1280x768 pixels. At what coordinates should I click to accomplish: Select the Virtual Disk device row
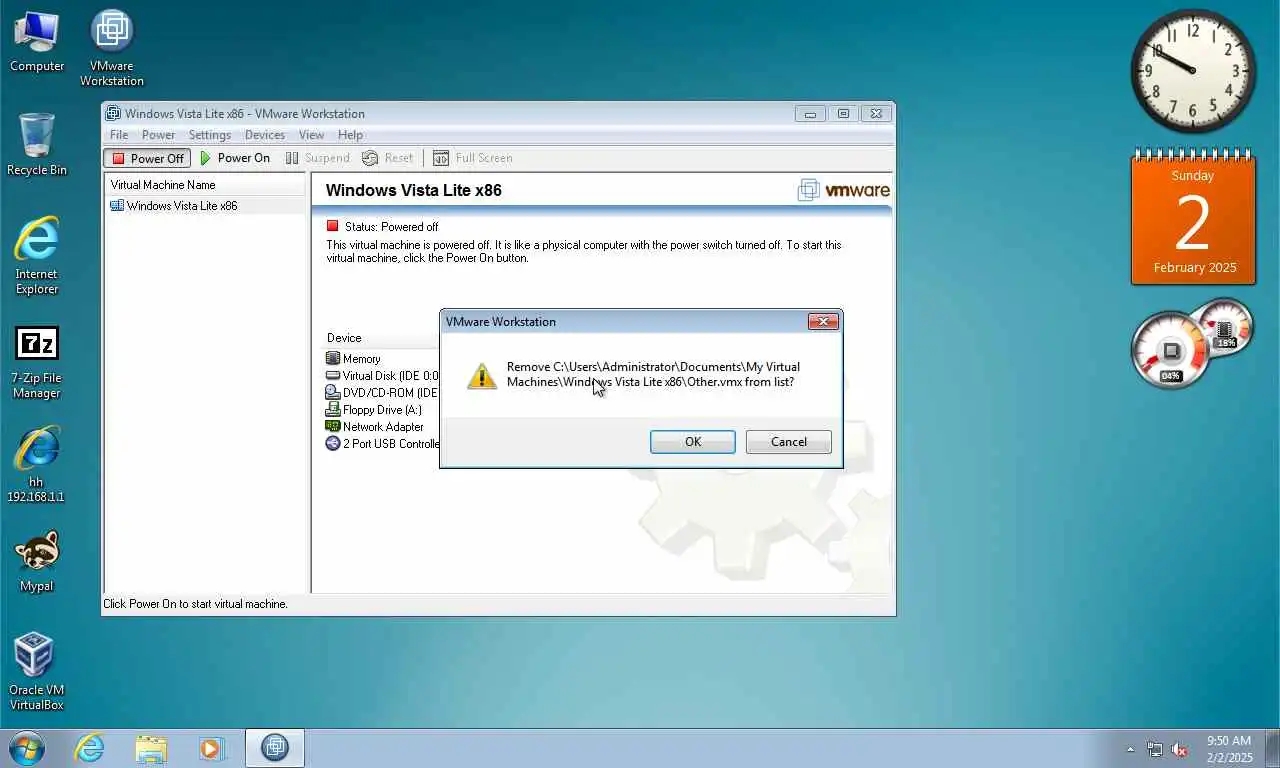pos(382,376)
